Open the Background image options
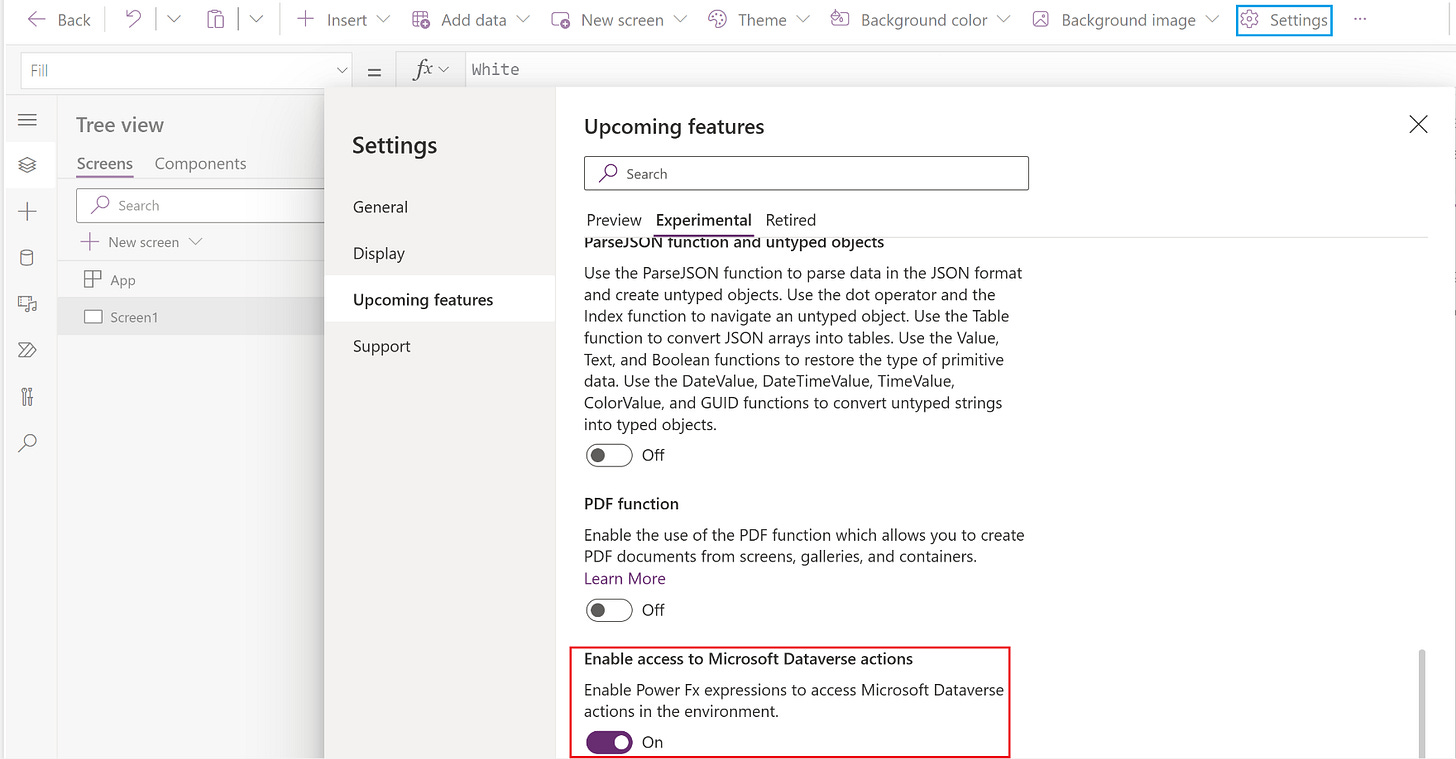Image resolution: width=1456 pixels, height=759 pixels. (1125, 20)
